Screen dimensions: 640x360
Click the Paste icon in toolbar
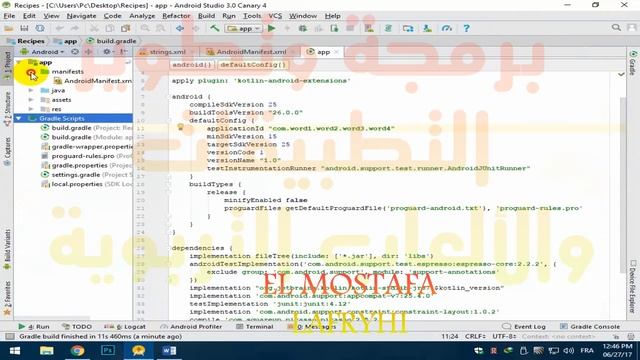point(125,28)
